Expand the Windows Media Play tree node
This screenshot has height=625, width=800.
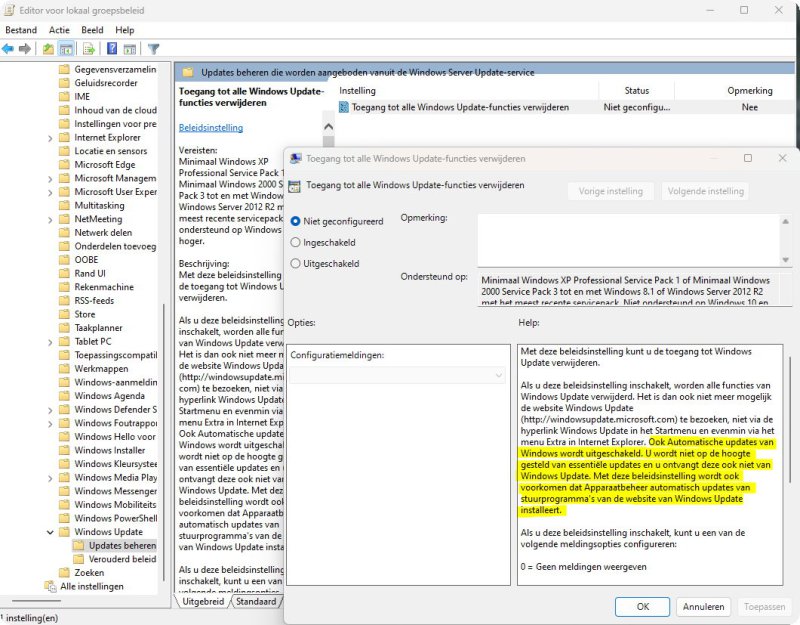[50, 478]
